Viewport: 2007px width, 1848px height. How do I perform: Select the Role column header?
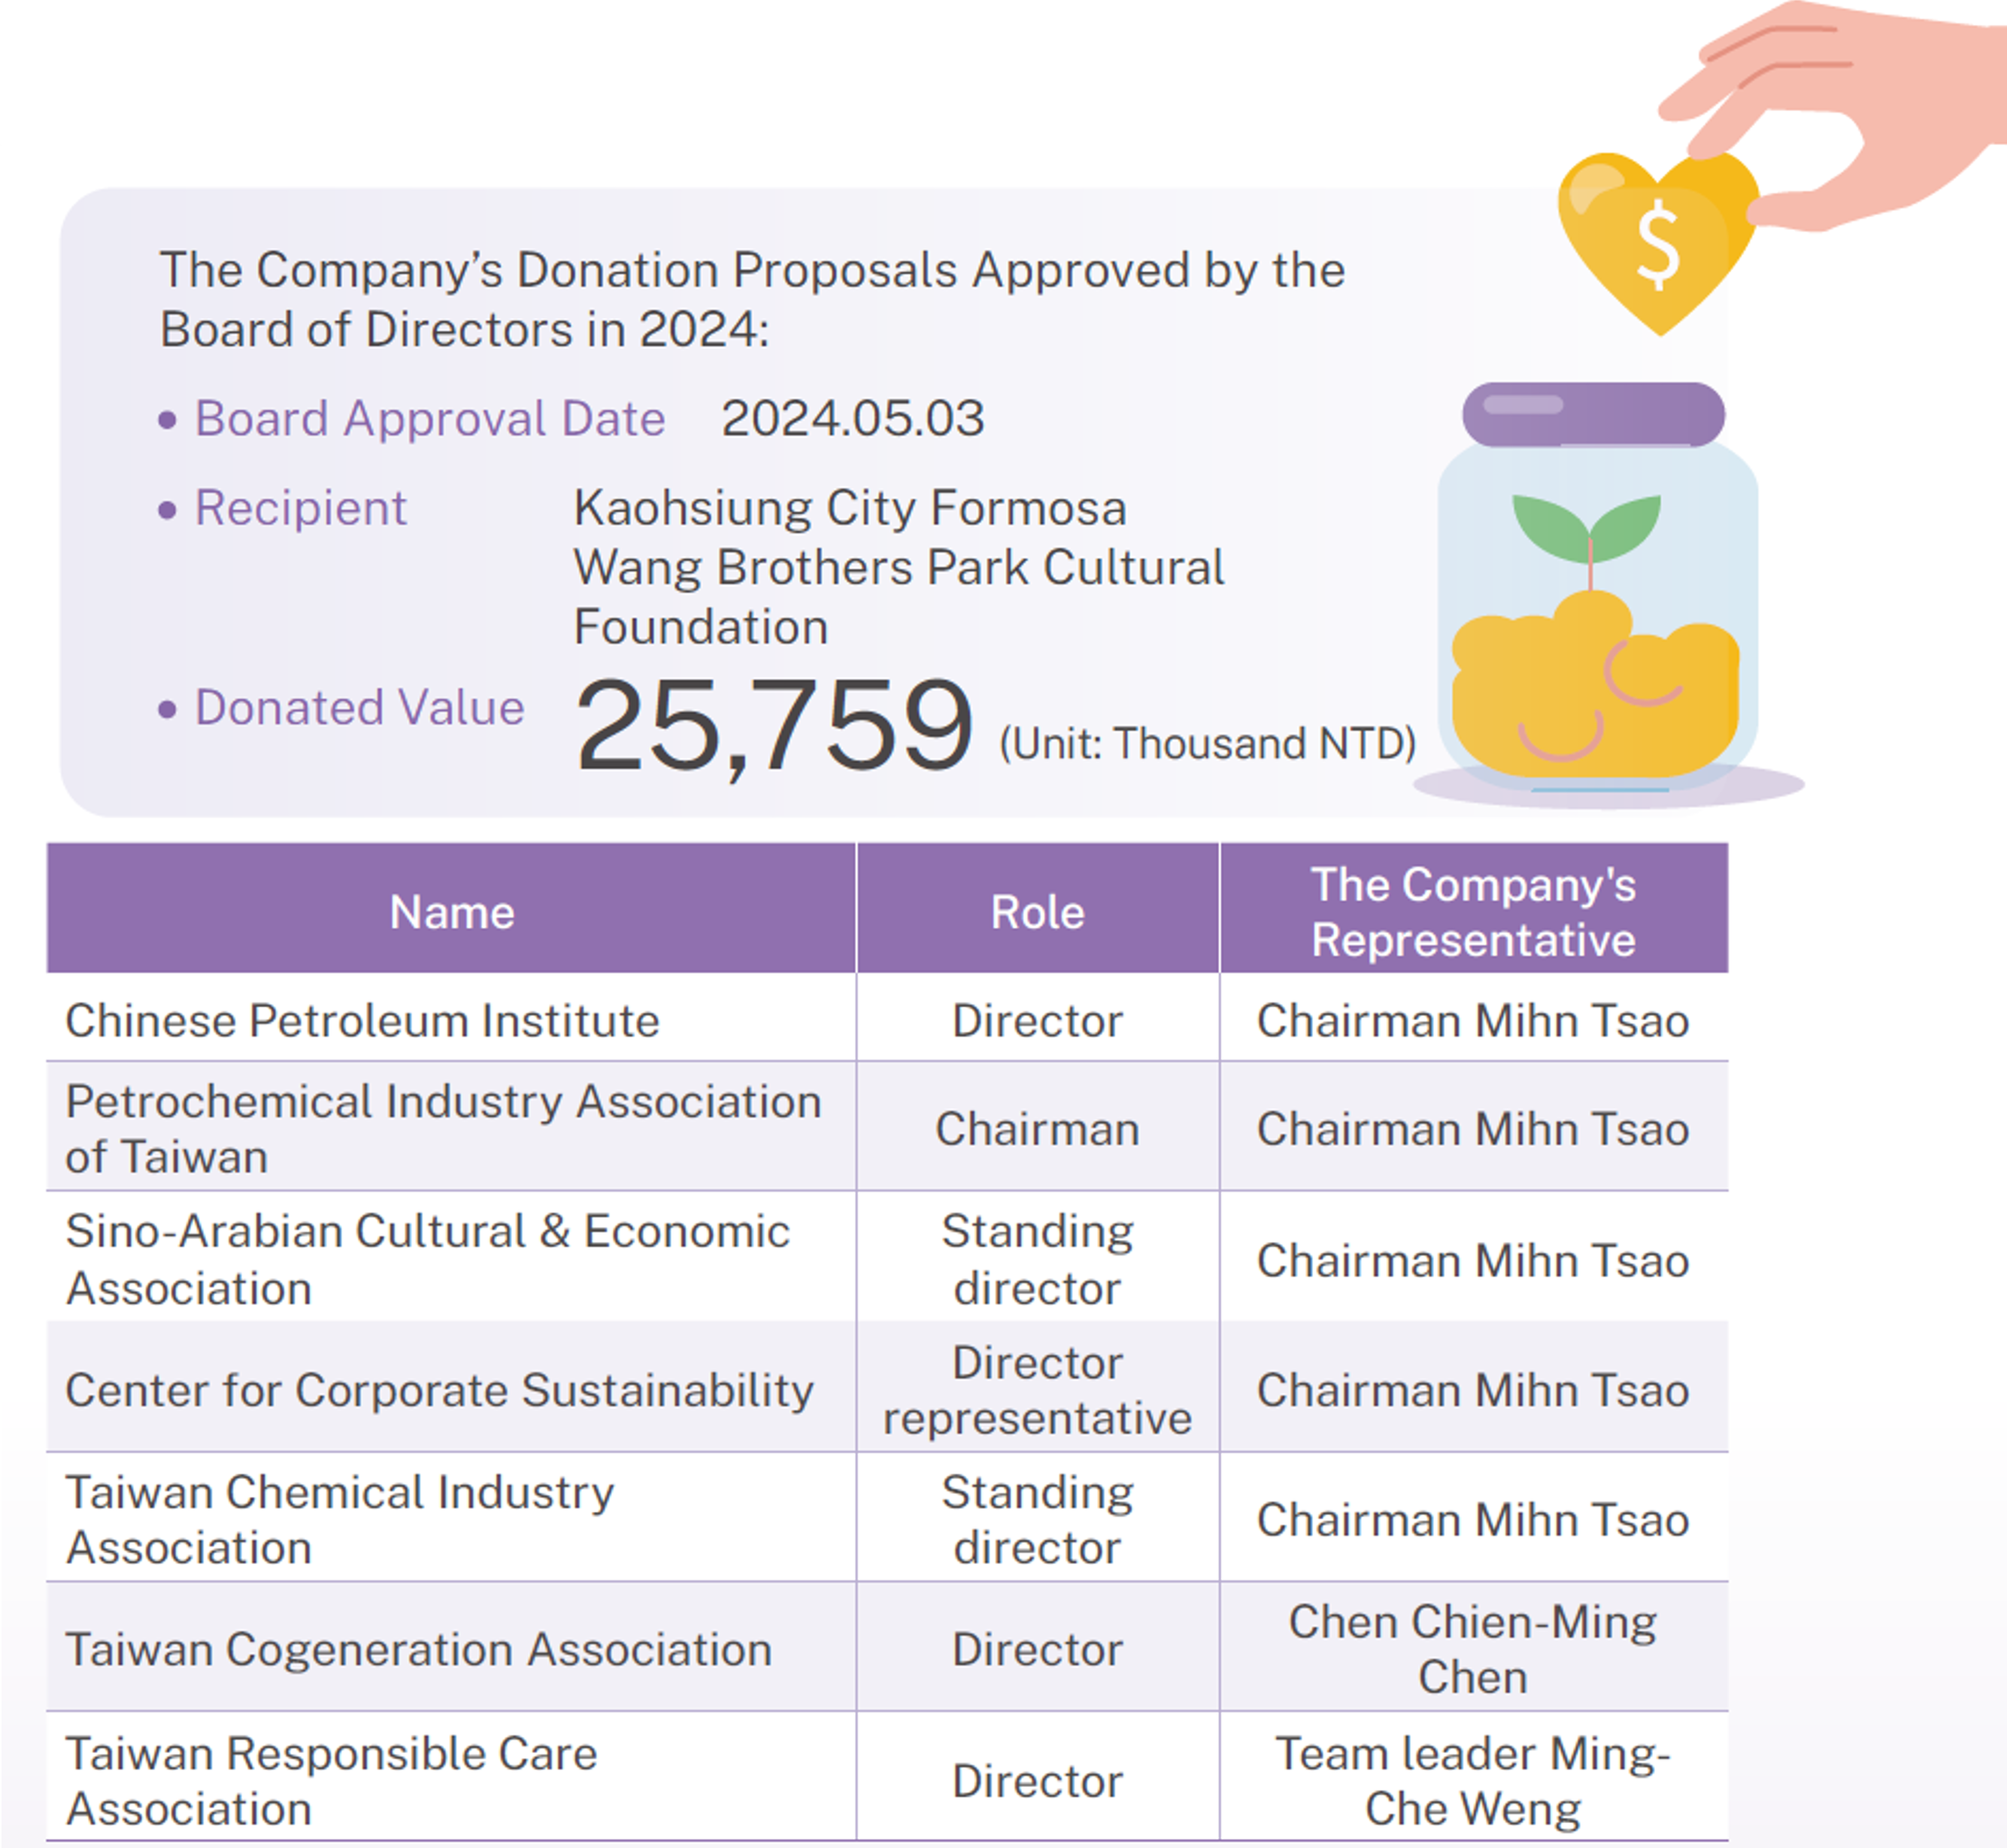coord(1037,912)
